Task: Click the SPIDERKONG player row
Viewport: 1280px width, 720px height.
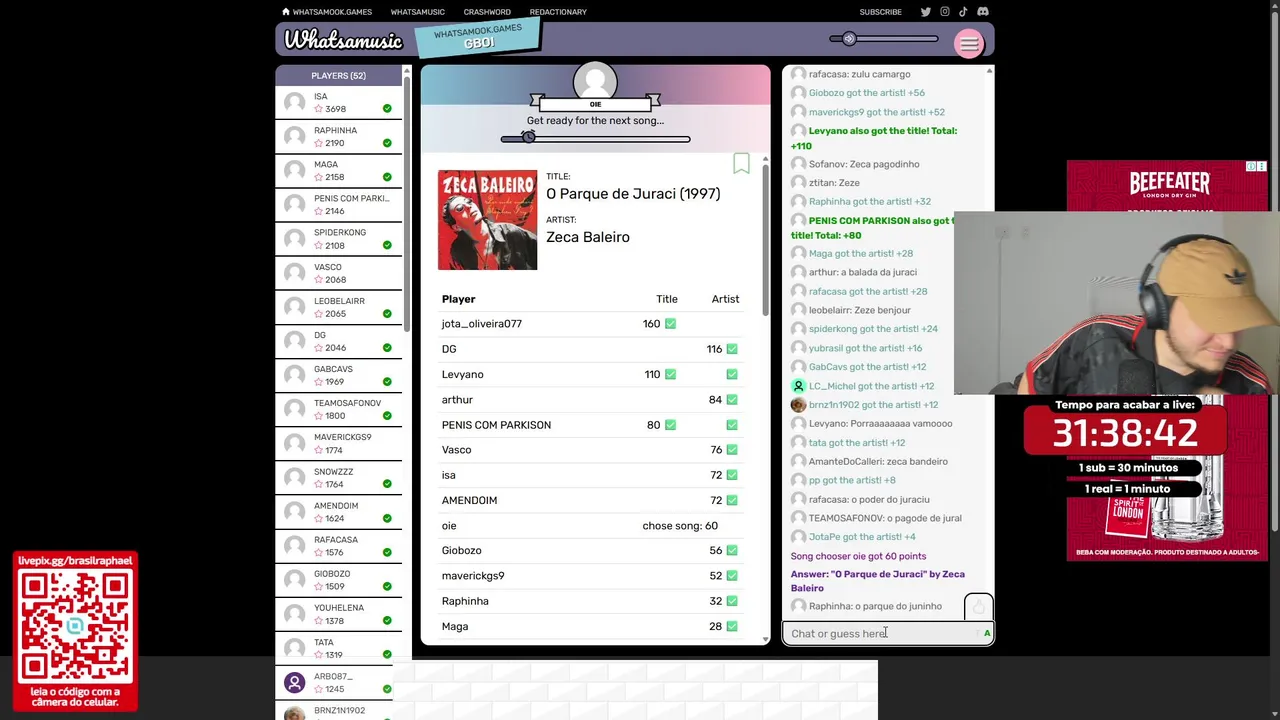Action: (339, 238)
